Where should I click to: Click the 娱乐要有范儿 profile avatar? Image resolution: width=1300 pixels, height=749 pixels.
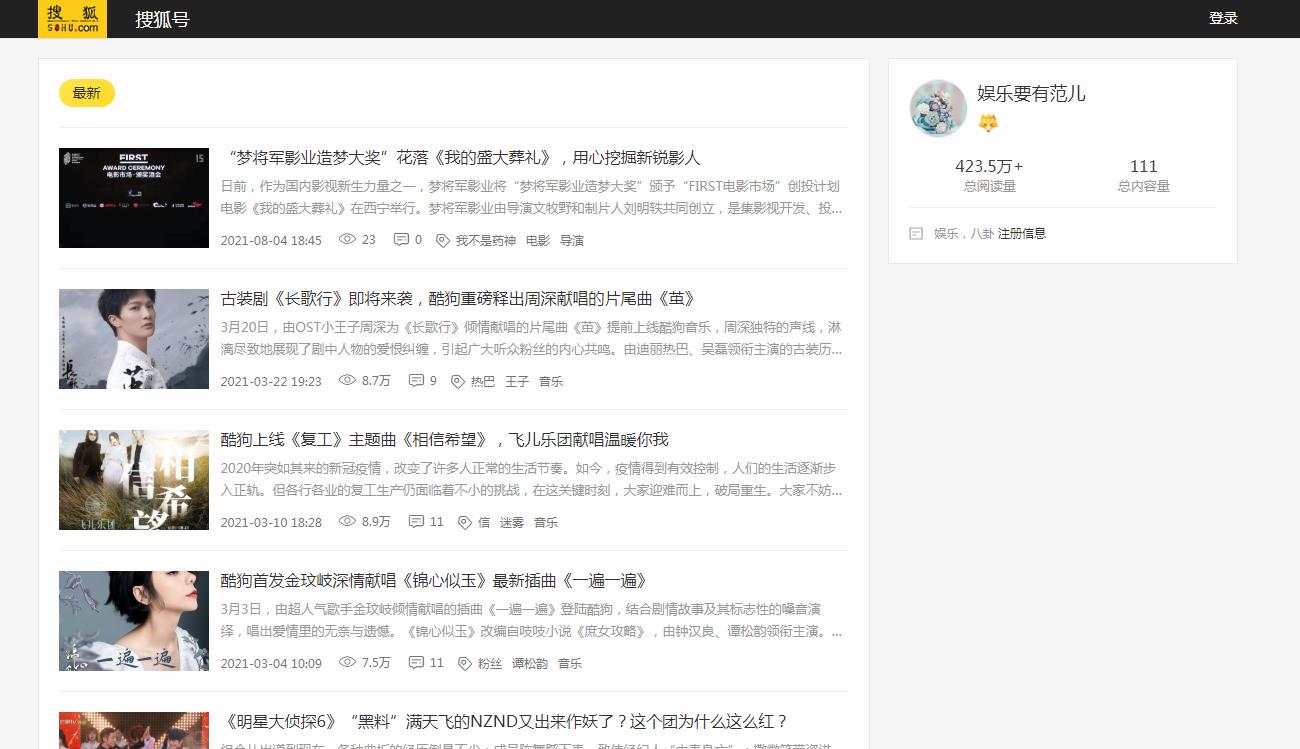pyautogui.click(x=938, y=108)
